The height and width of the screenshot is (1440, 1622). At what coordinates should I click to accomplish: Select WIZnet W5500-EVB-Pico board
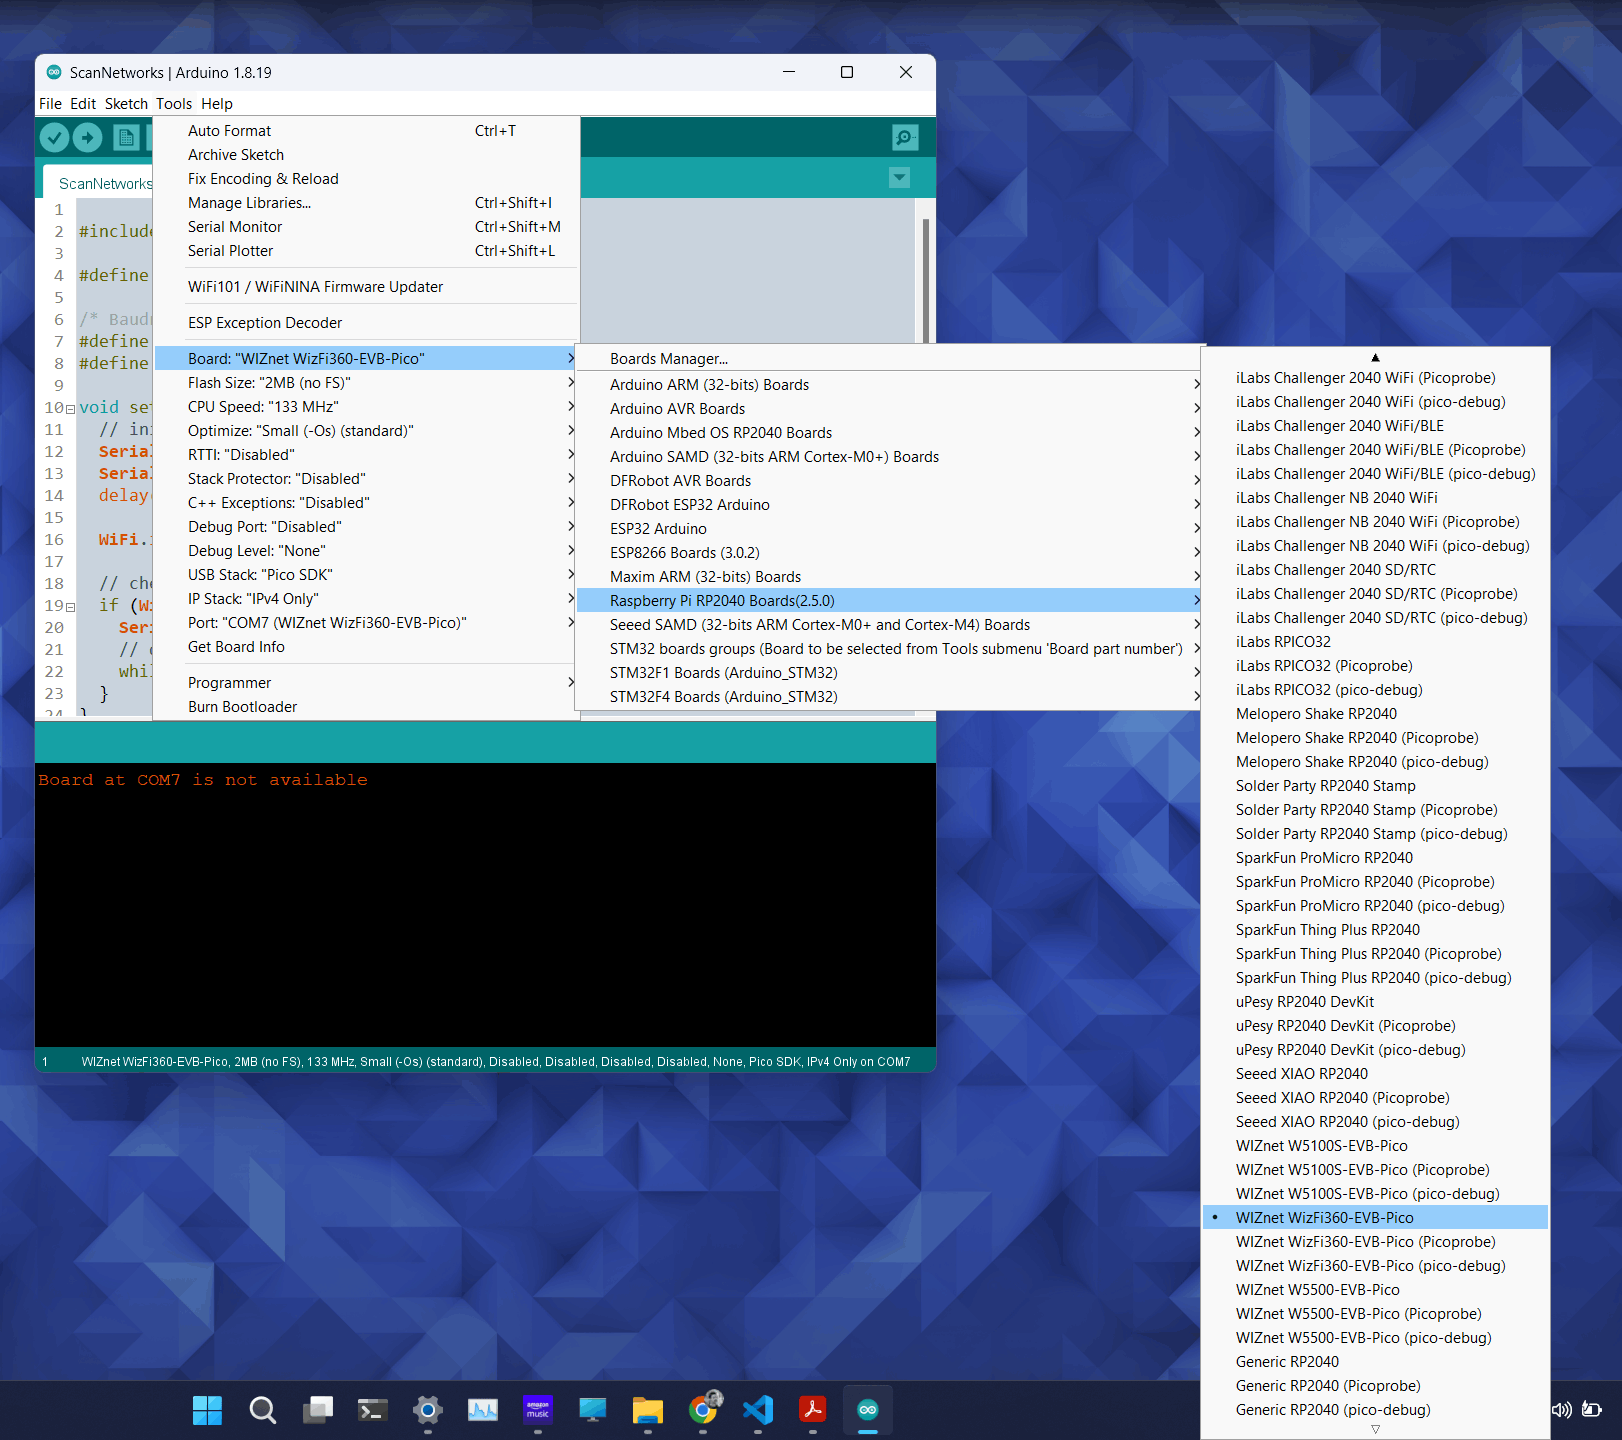click(1375, 1290)
